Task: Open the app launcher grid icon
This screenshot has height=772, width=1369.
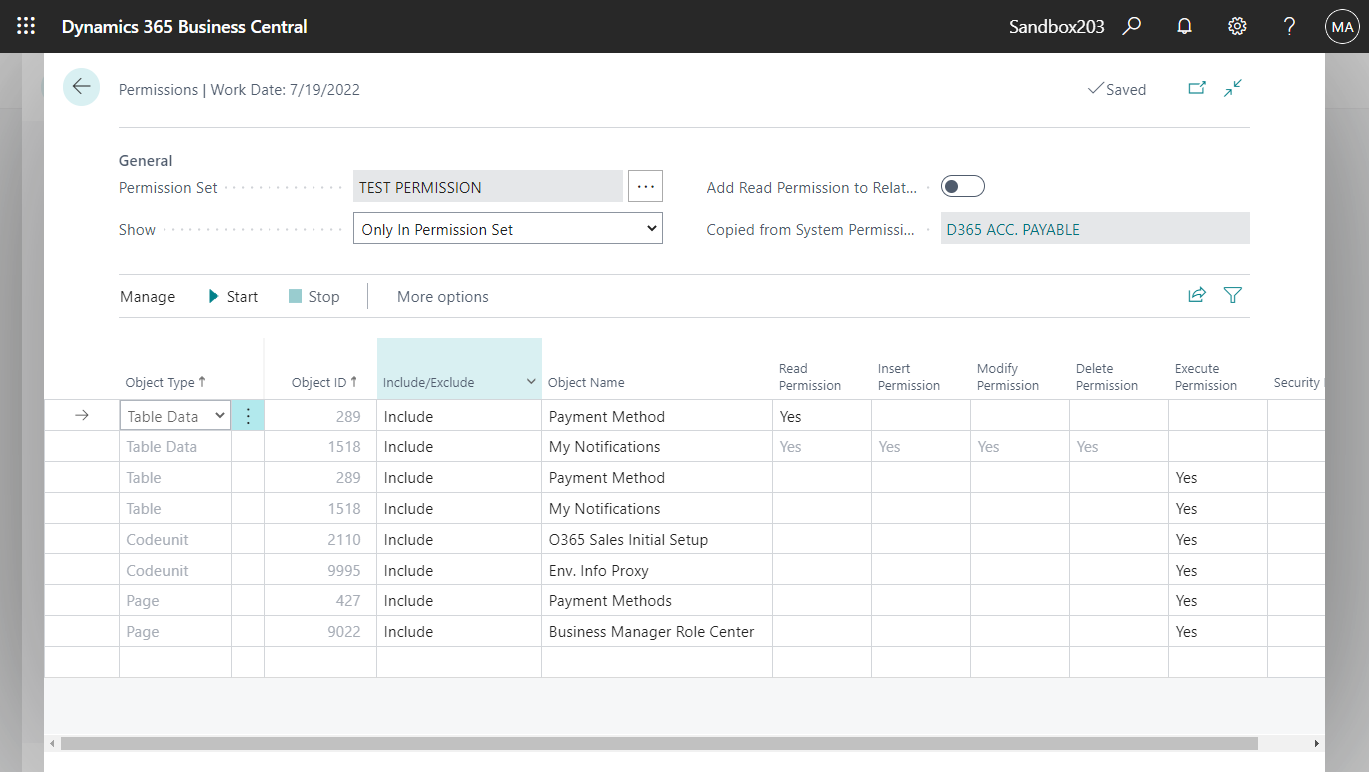Action: click(25, 26)
